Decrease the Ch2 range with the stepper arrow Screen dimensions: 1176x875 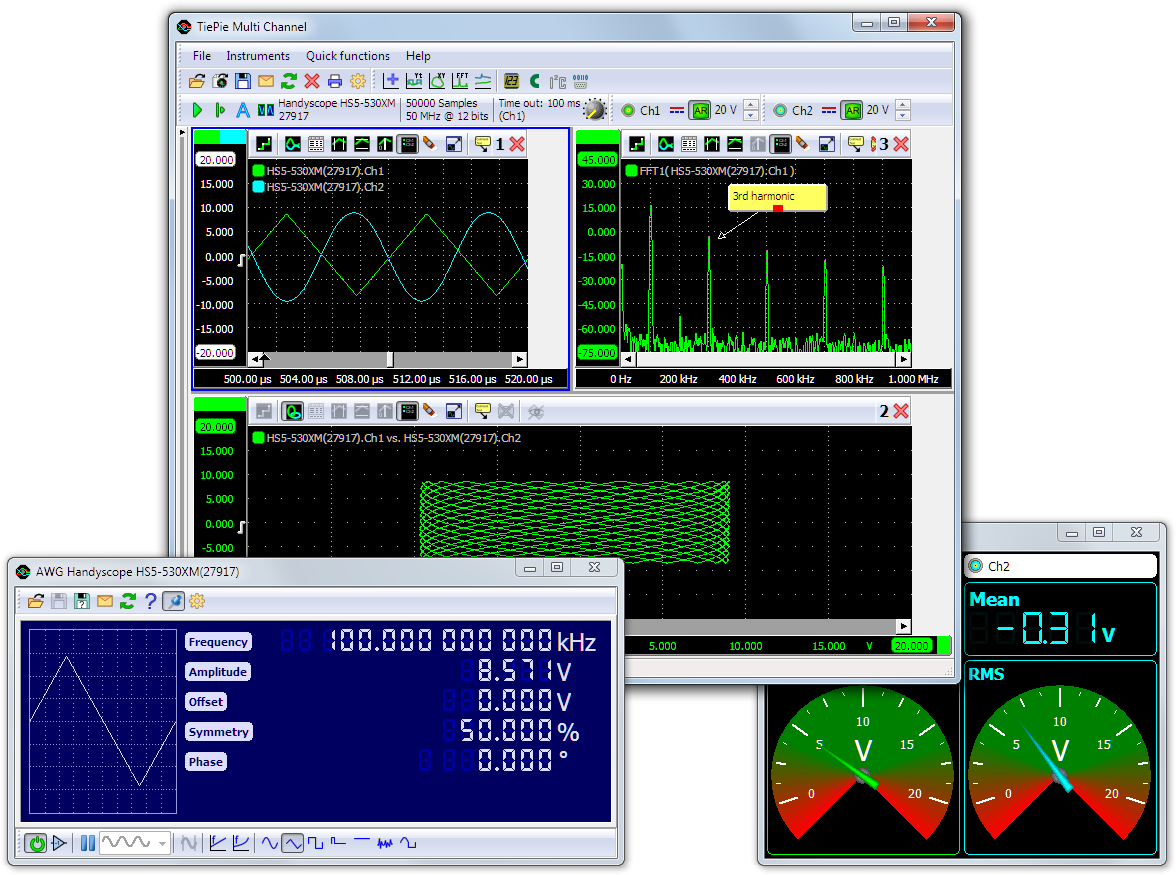(x=903, y=114)
